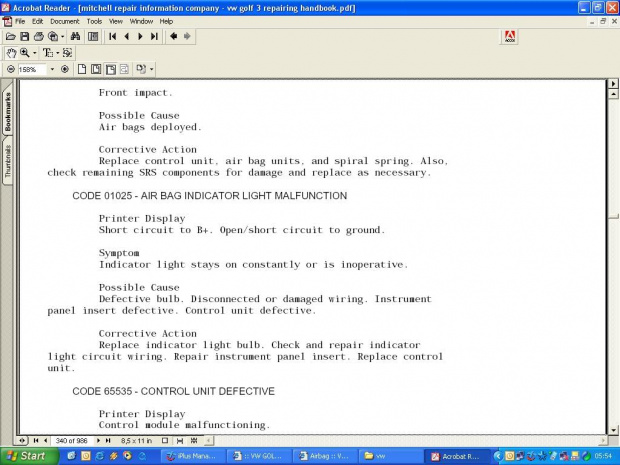
Task: Launch Windows Media Player from quick launch
Action: click(127, 456)
